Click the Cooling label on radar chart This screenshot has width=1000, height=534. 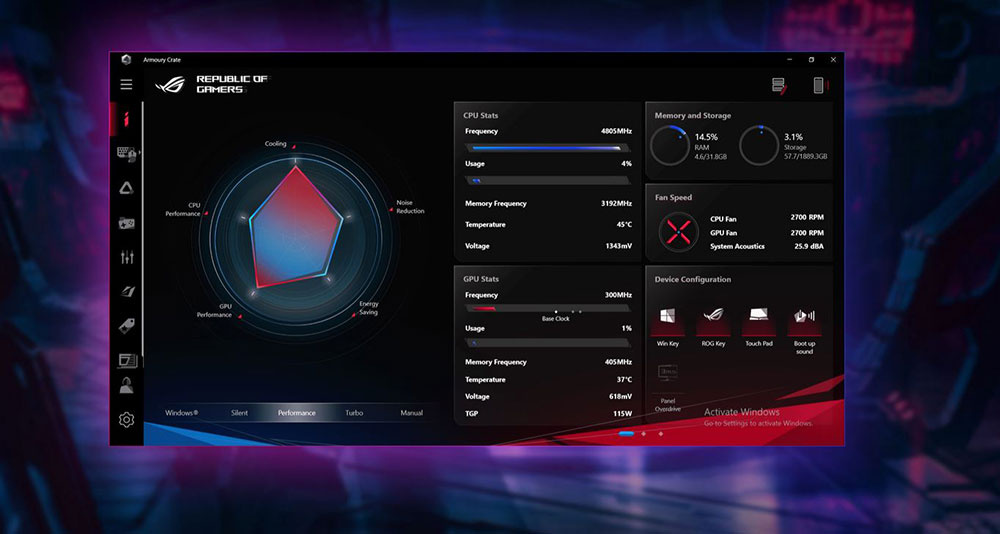(276, 144)
